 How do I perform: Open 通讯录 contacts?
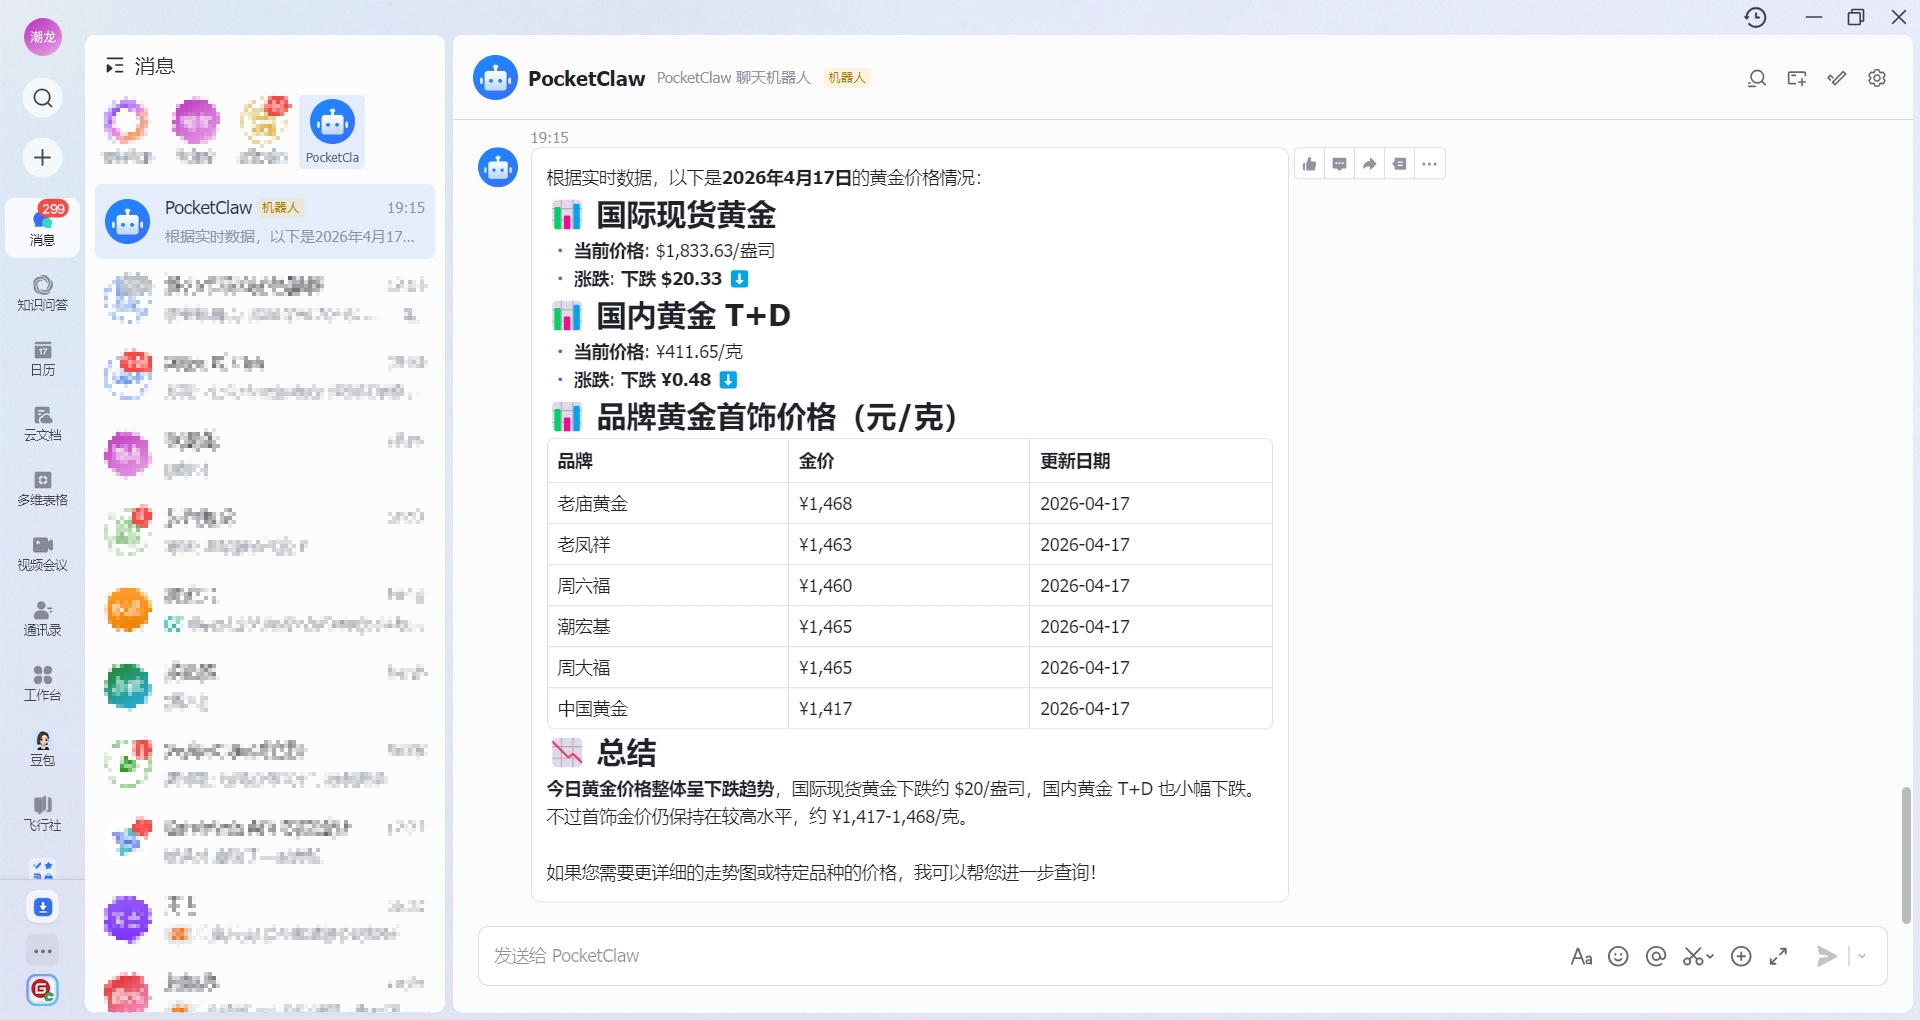[42, 619]
